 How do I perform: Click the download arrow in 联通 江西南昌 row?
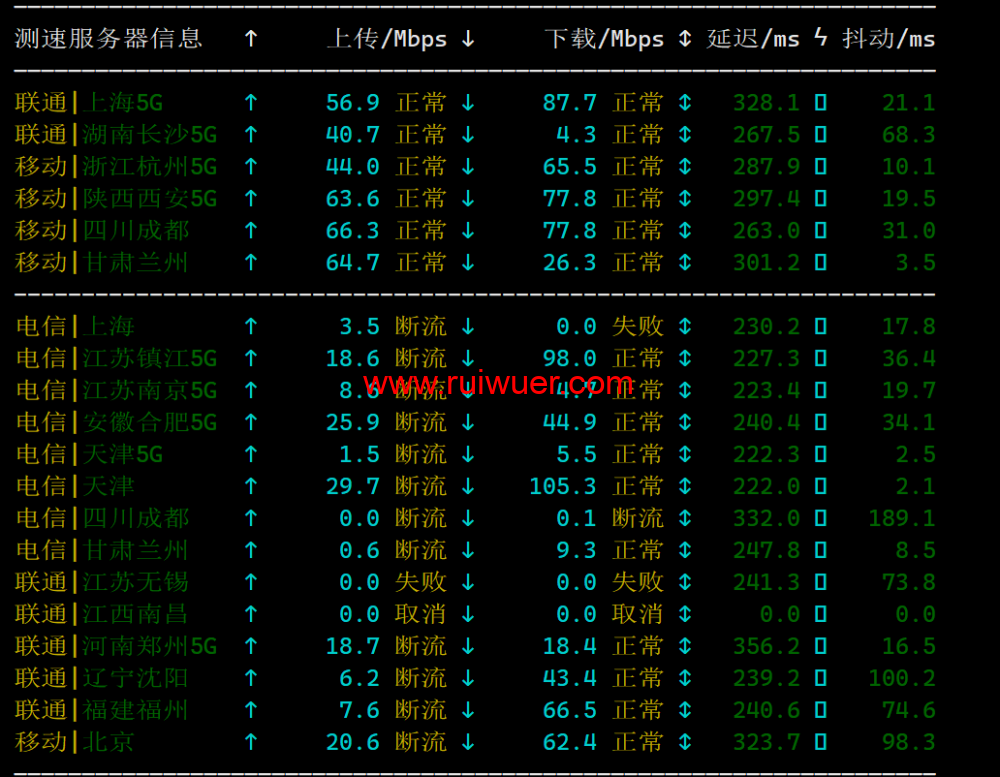467,615
